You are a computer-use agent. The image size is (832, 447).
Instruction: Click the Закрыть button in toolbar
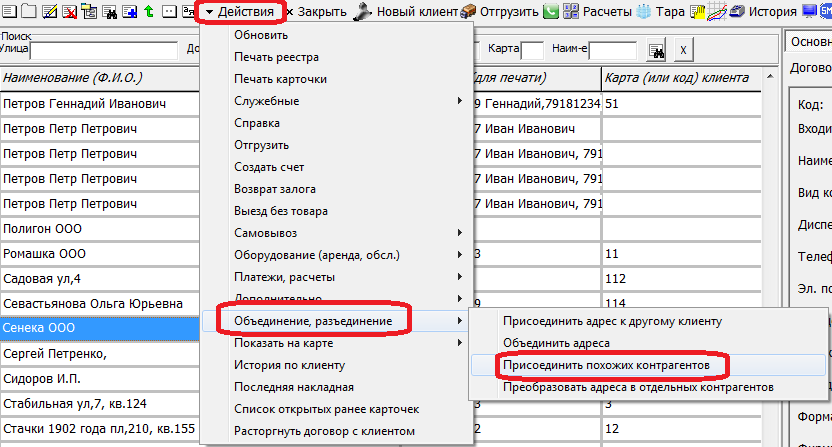pyautogui.click(x=316, y=12)
